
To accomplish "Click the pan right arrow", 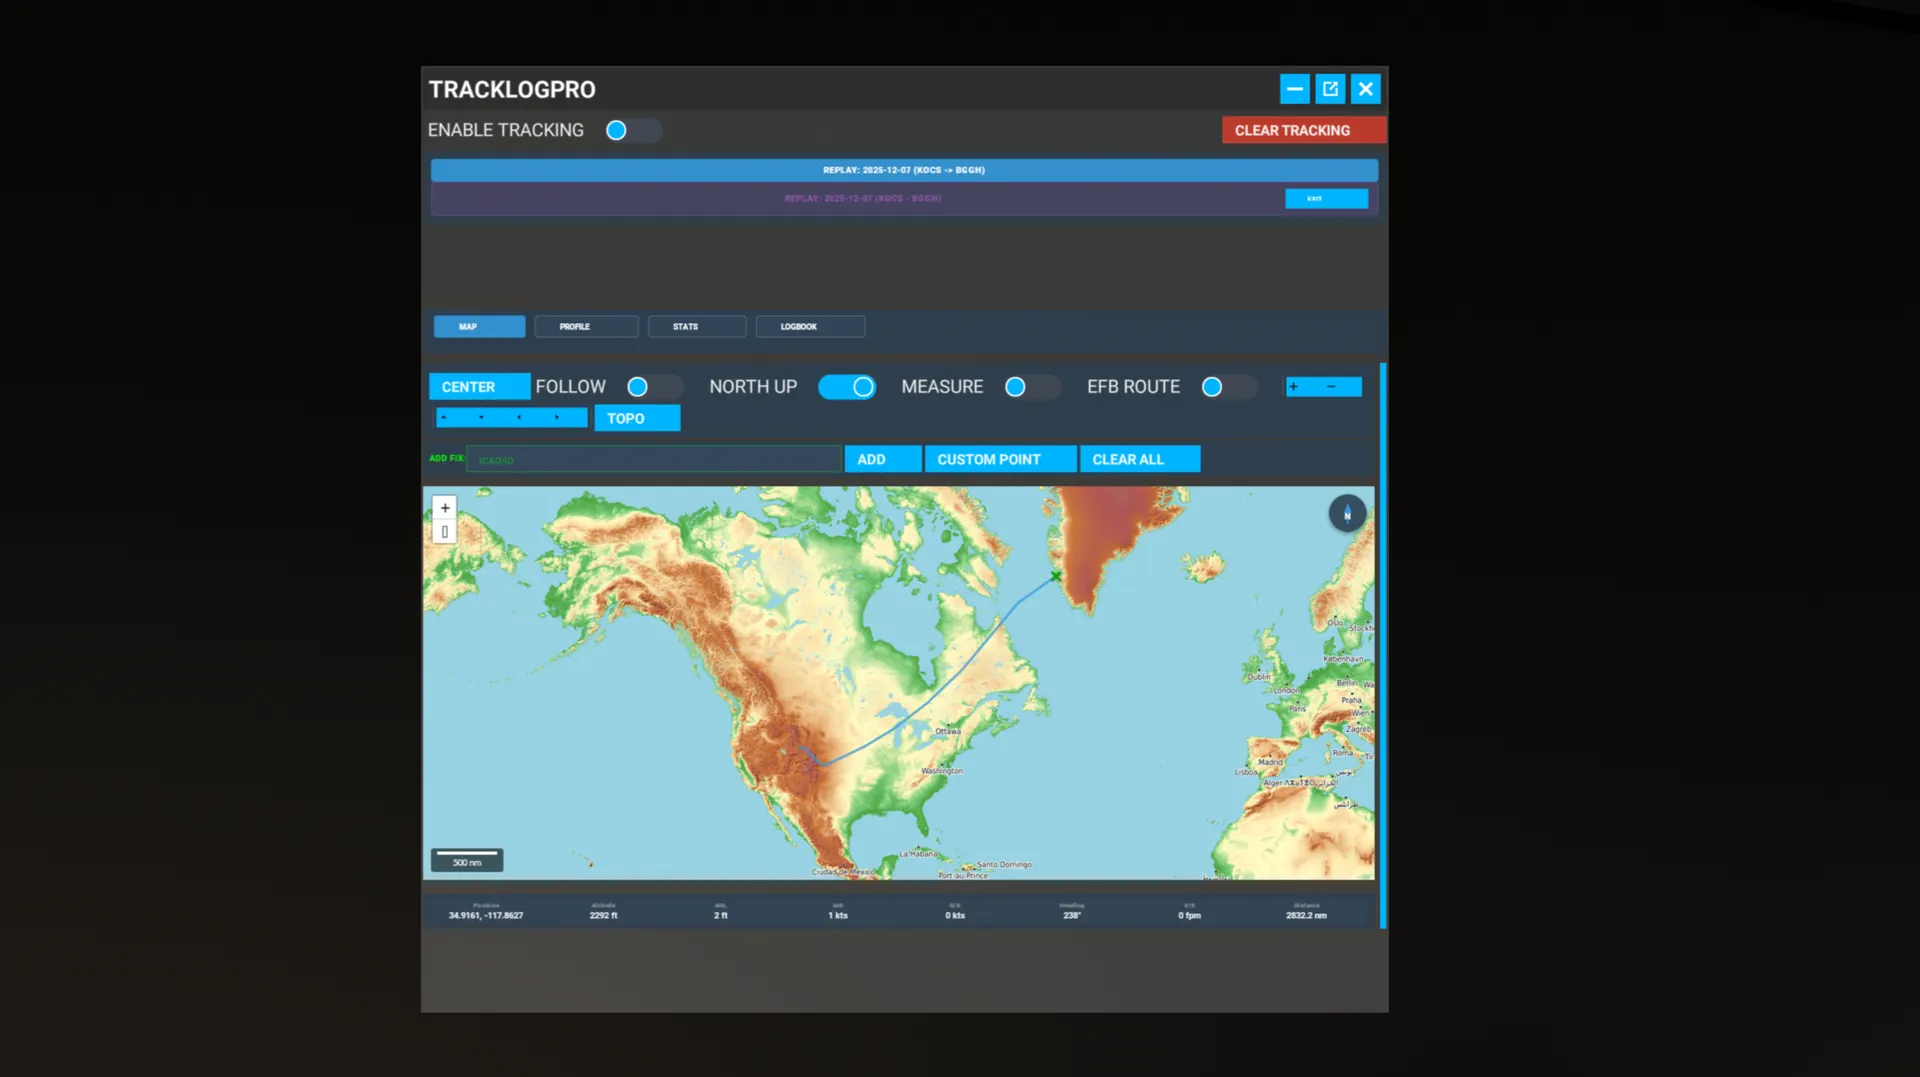I will pos(556,417).
